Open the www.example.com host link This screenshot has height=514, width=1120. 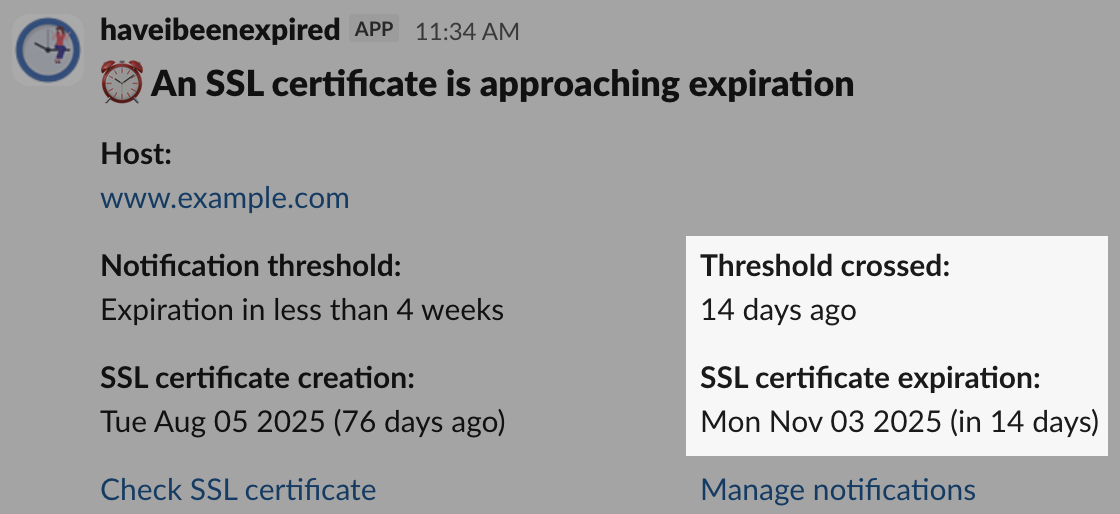coord(225,198)
